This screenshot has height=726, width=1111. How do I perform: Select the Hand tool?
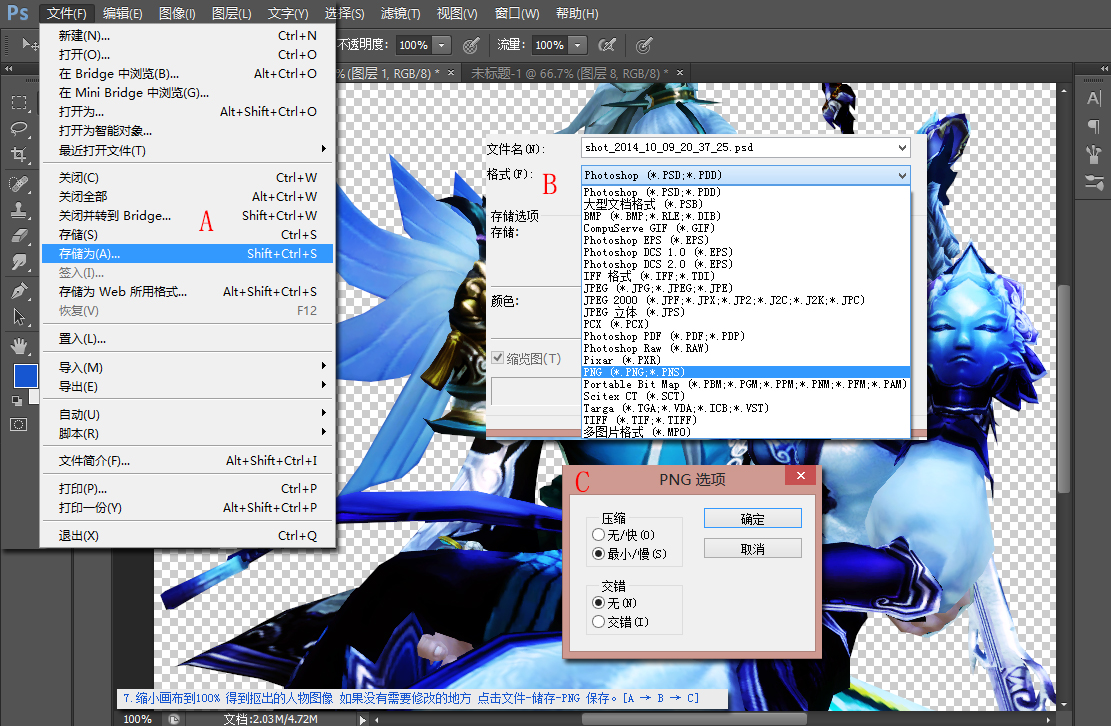[x=19, y=346]
